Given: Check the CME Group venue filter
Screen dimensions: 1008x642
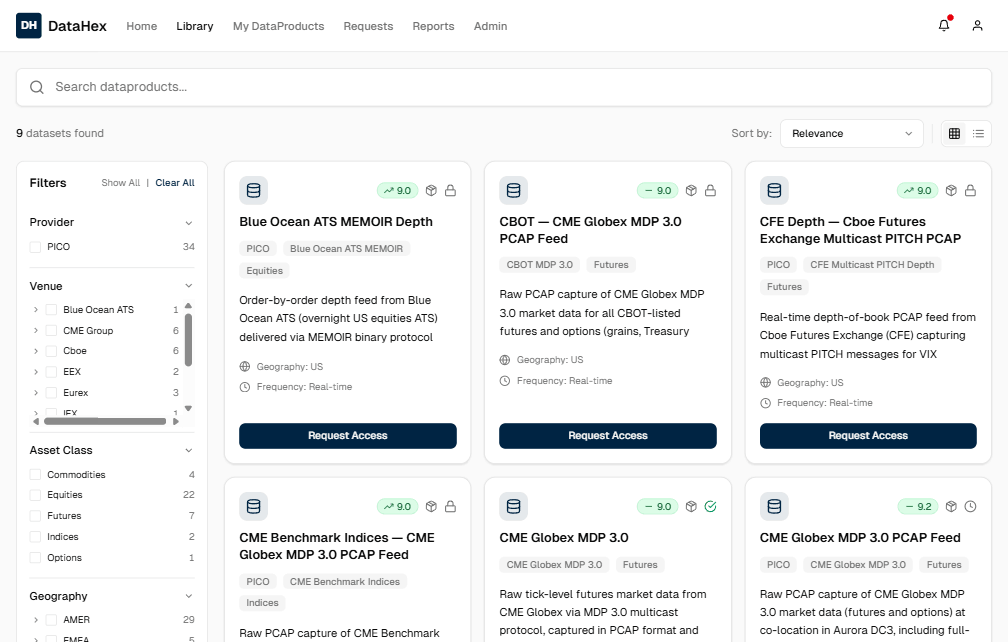Looking at the screenshot, I should click(x=51, y=330).
